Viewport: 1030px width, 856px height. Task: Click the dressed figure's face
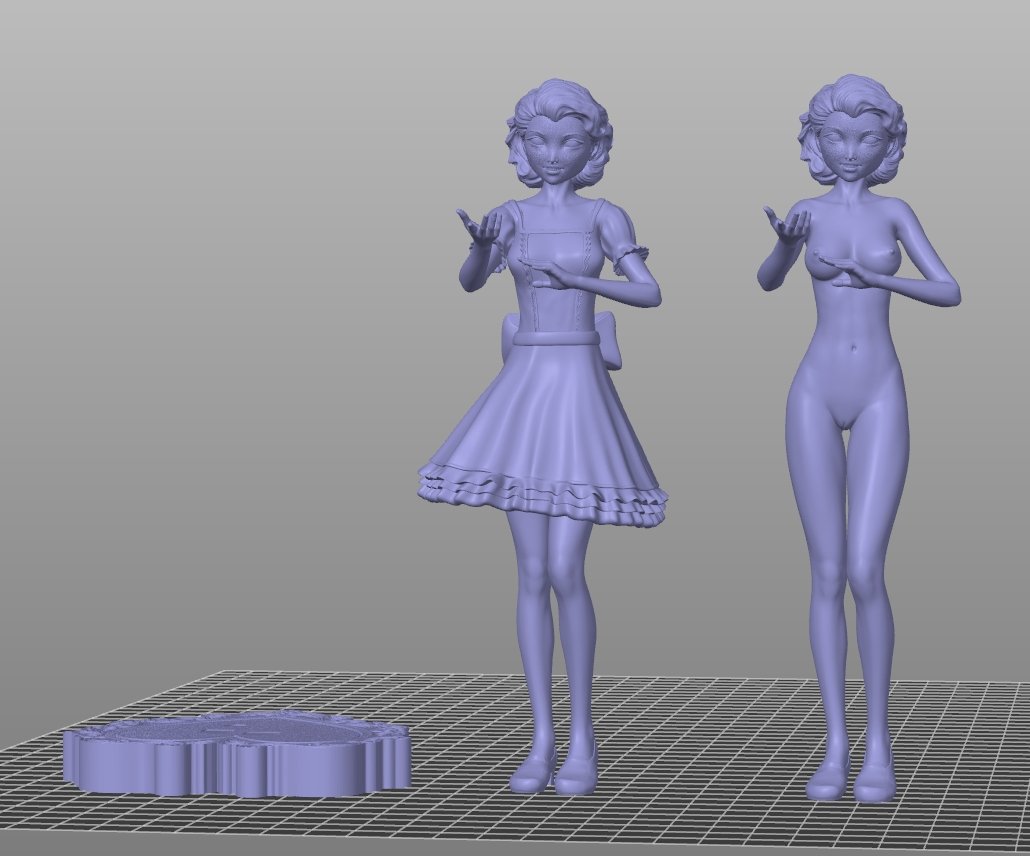click(546, 155)
